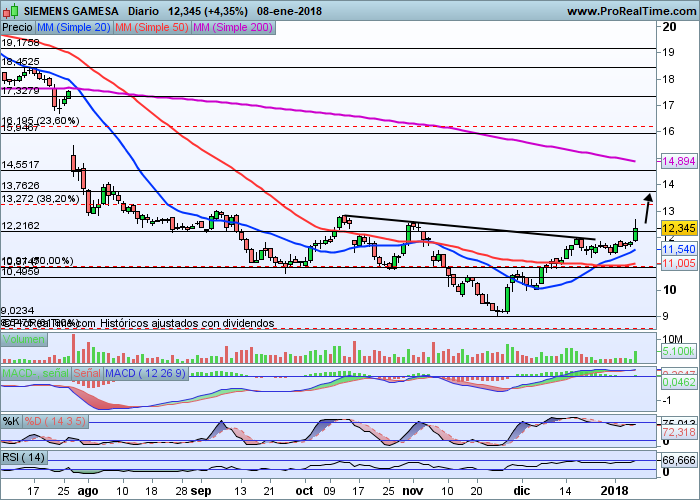Open the Volumen panel label
This screenshot has height=500, width=700.
point(23,339)
